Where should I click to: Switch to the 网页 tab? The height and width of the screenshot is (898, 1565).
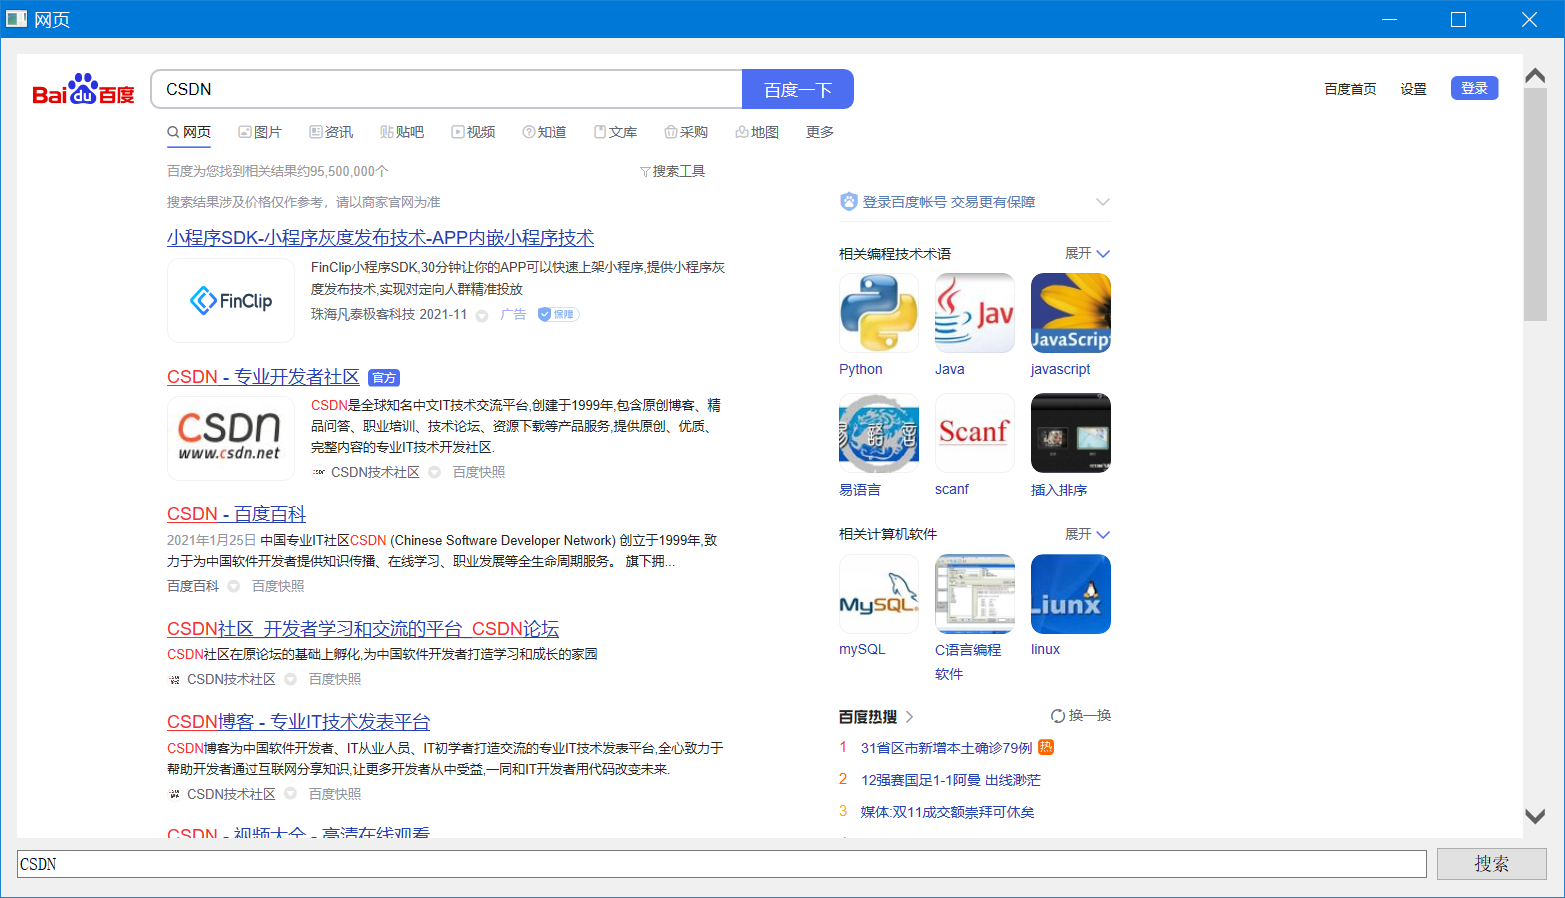click(x=189, y=132)
